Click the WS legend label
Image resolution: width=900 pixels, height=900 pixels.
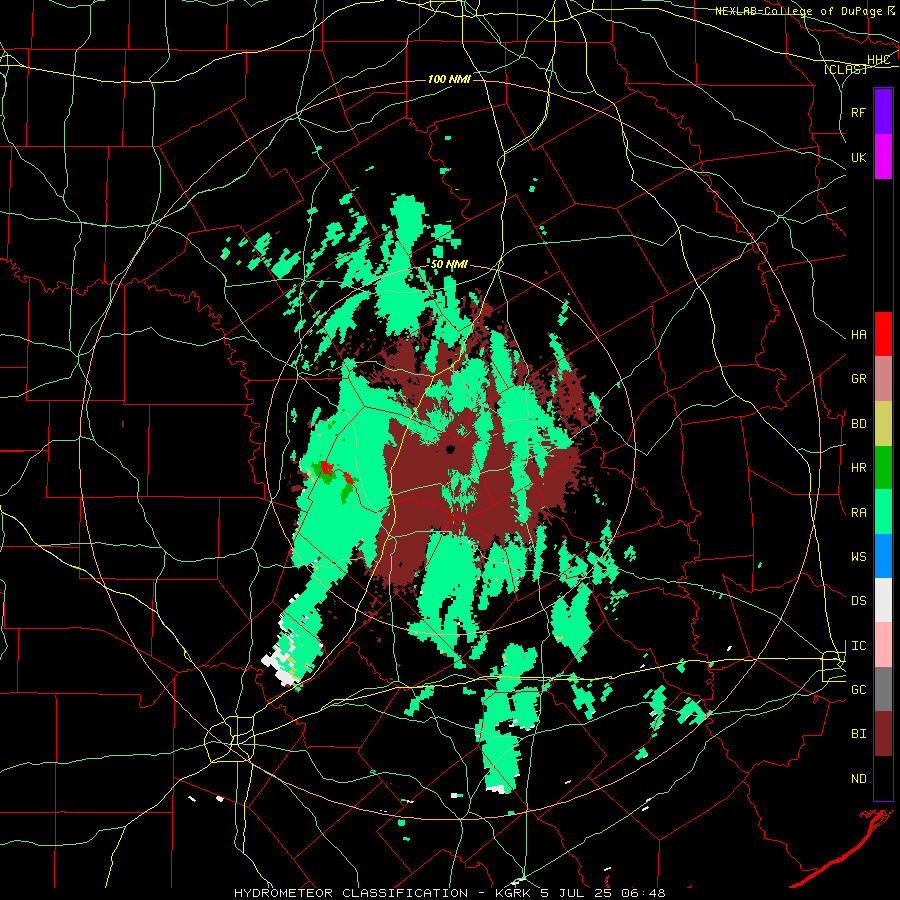point(858,556)
